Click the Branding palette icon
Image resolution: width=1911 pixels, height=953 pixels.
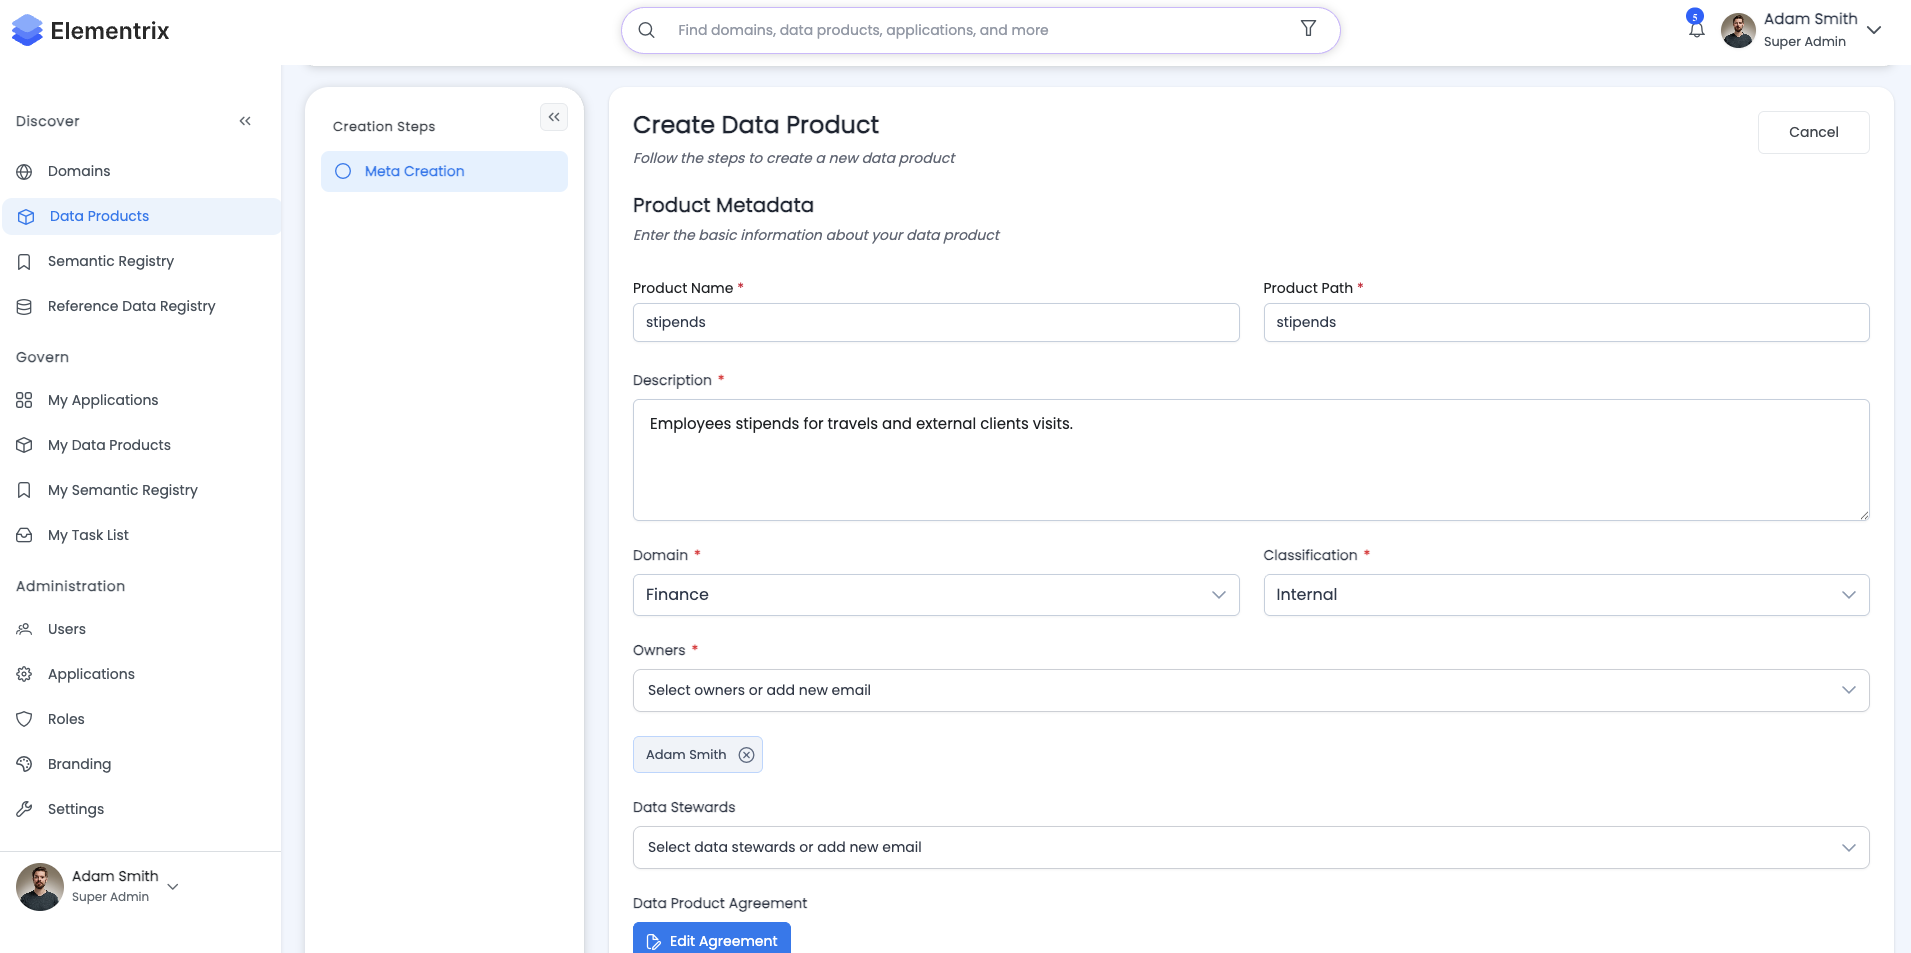[x=25, y=764]
